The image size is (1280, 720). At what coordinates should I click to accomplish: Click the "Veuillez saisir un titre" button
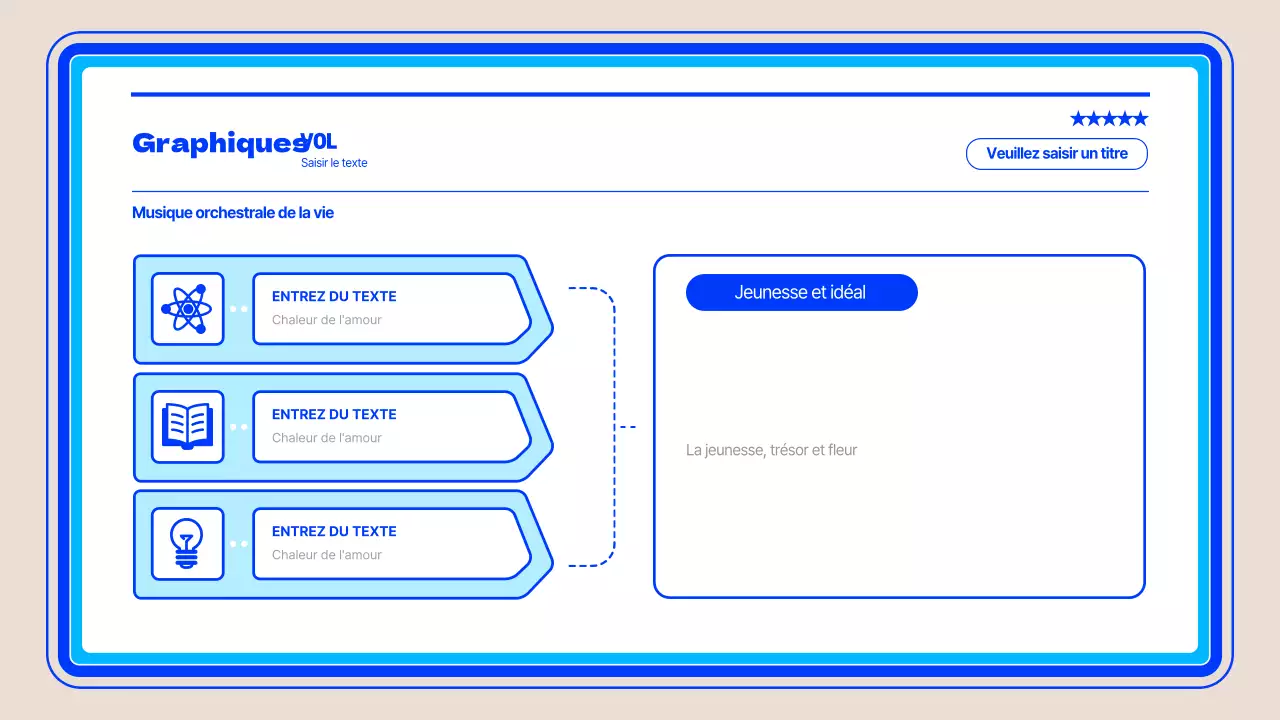(1056, 153)
